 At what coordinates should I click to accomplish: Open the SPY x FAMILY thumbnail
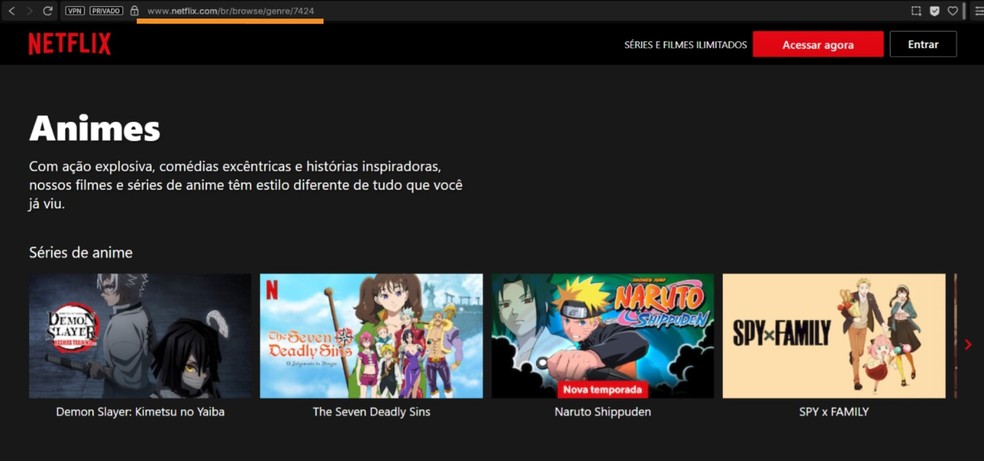coord(834,336)
